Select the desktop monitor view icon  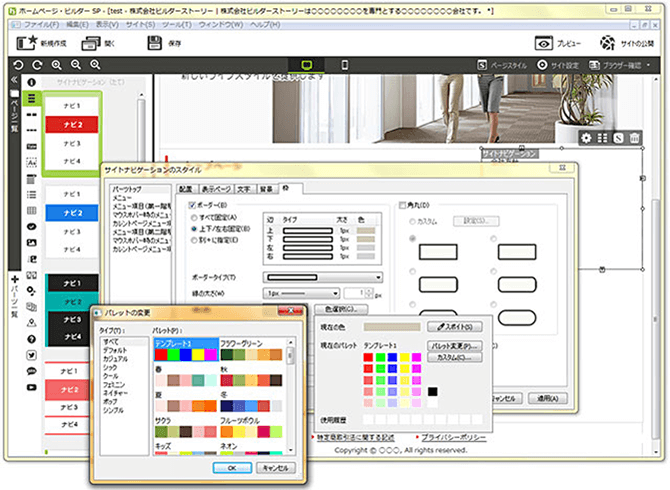coord(307,66)
